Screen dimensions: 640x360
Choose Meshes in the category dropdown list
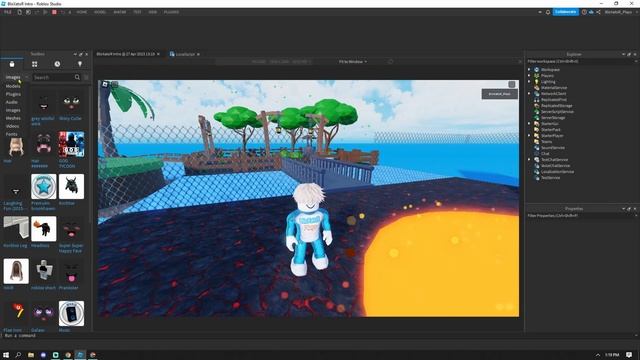[x=13, y=118]
